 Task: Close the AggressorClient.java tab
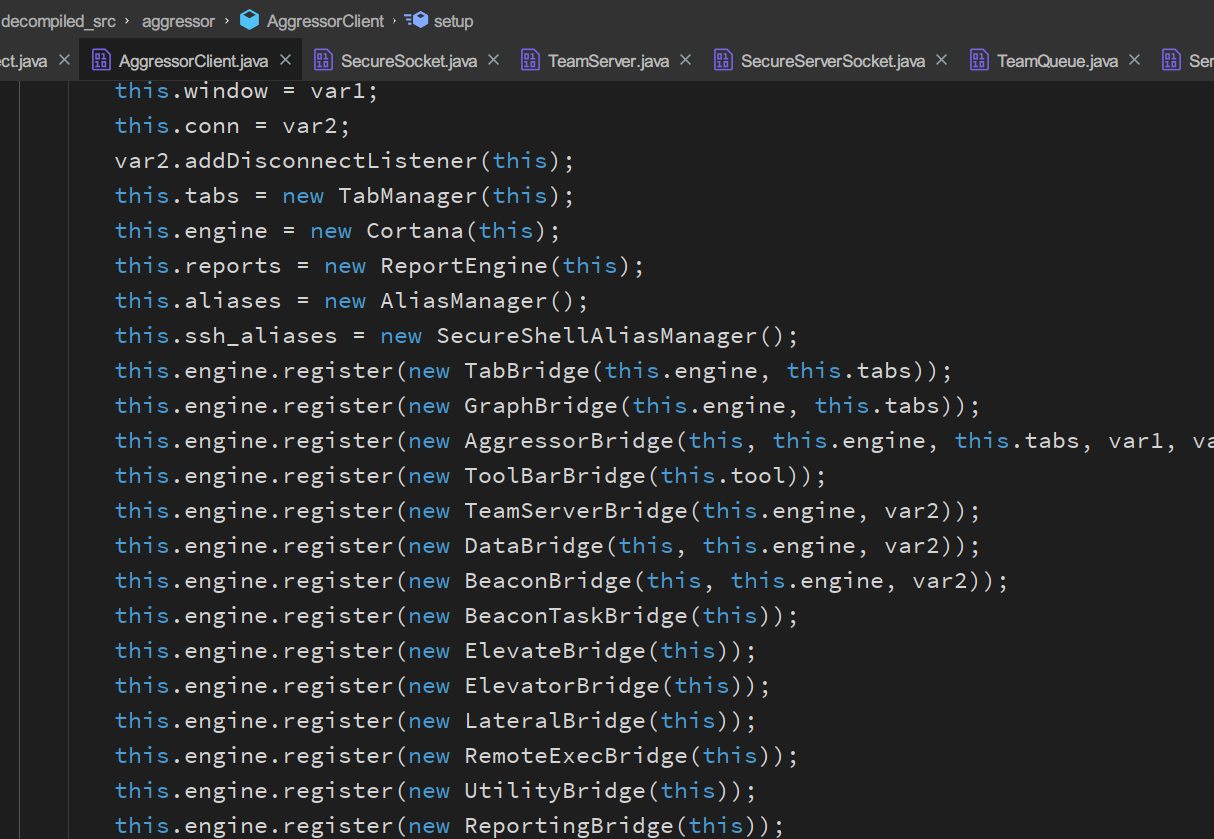[x=285, y=60]
